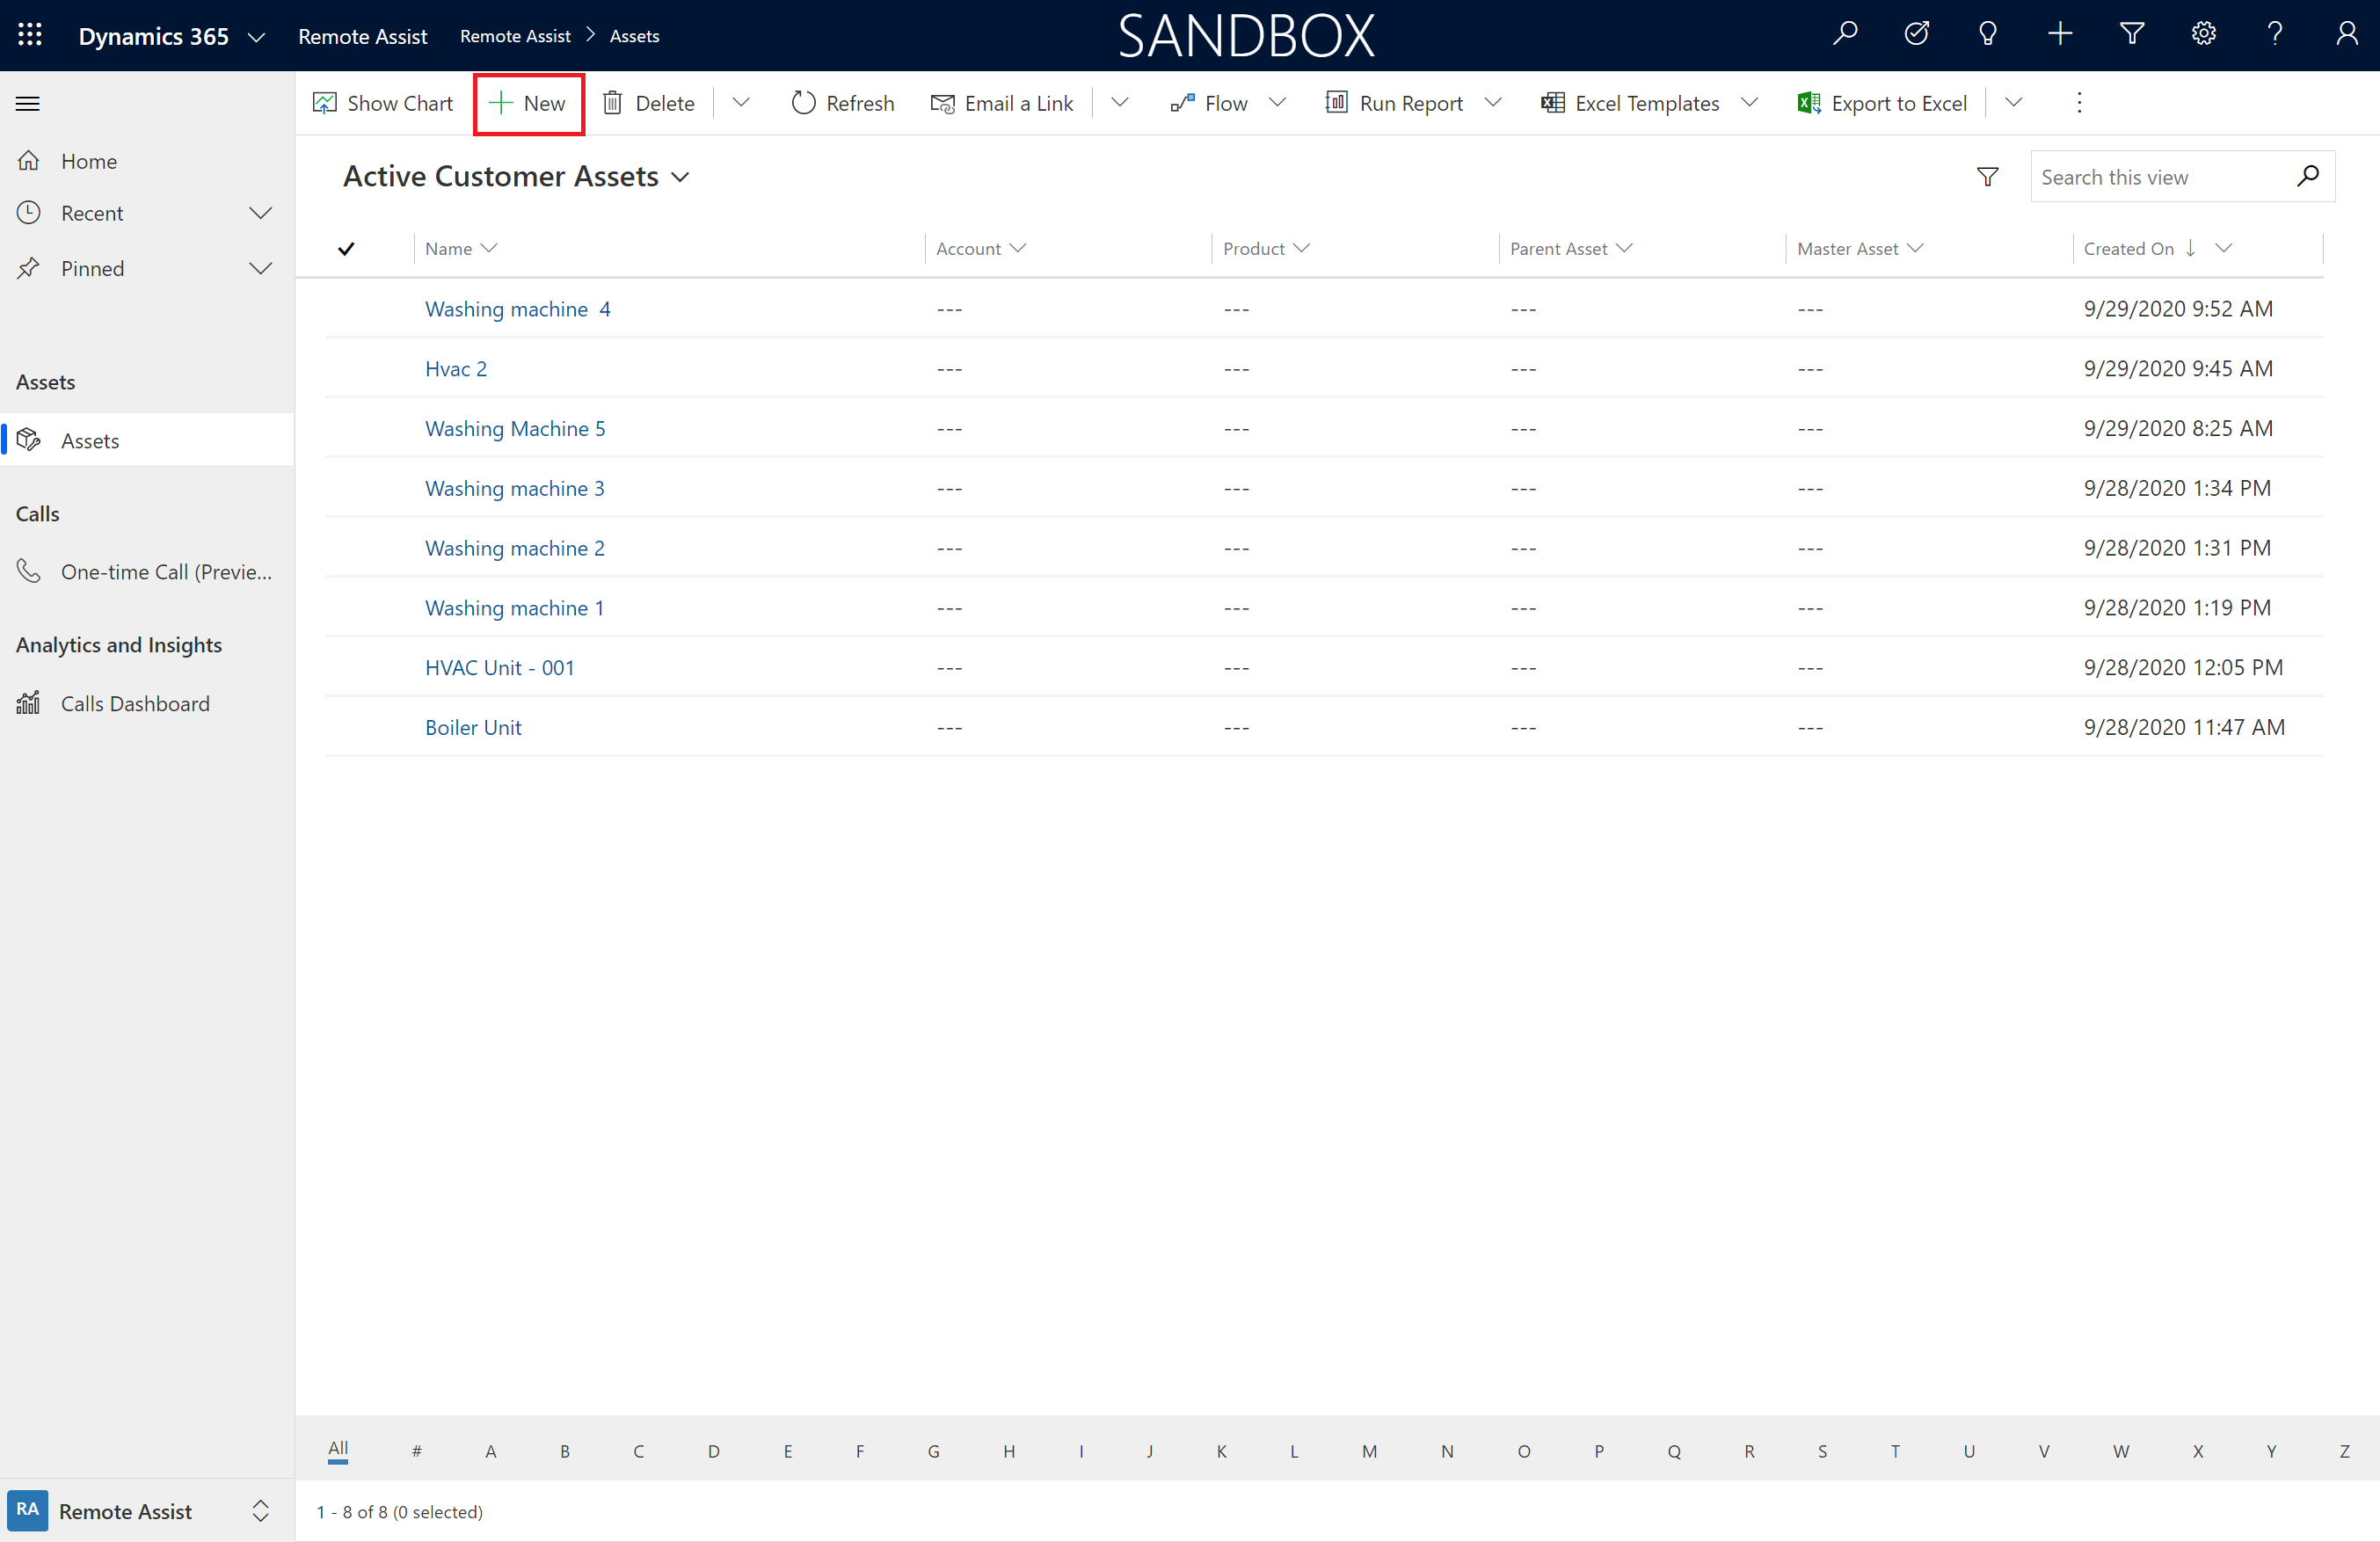Click New to create asset
Screen dimensions: 2380x1542
(x=528, y=102)
